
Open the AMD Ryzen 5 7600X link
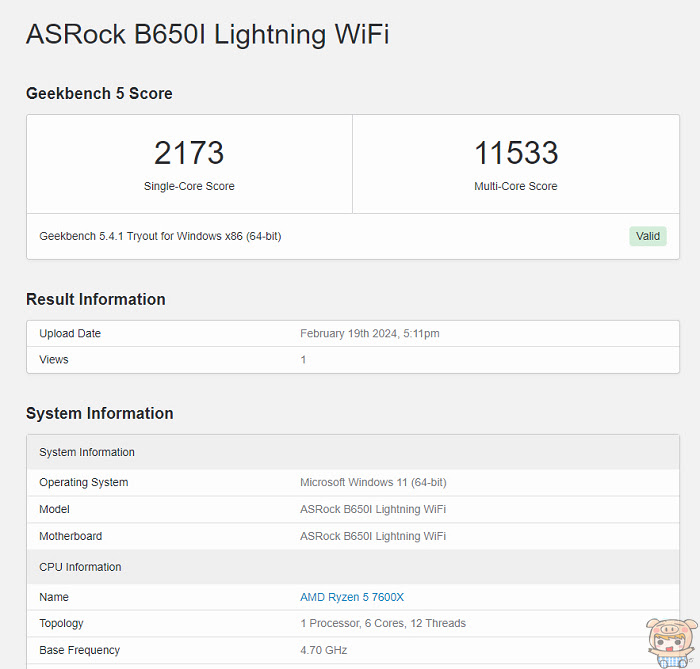click(x=352, y=597)
